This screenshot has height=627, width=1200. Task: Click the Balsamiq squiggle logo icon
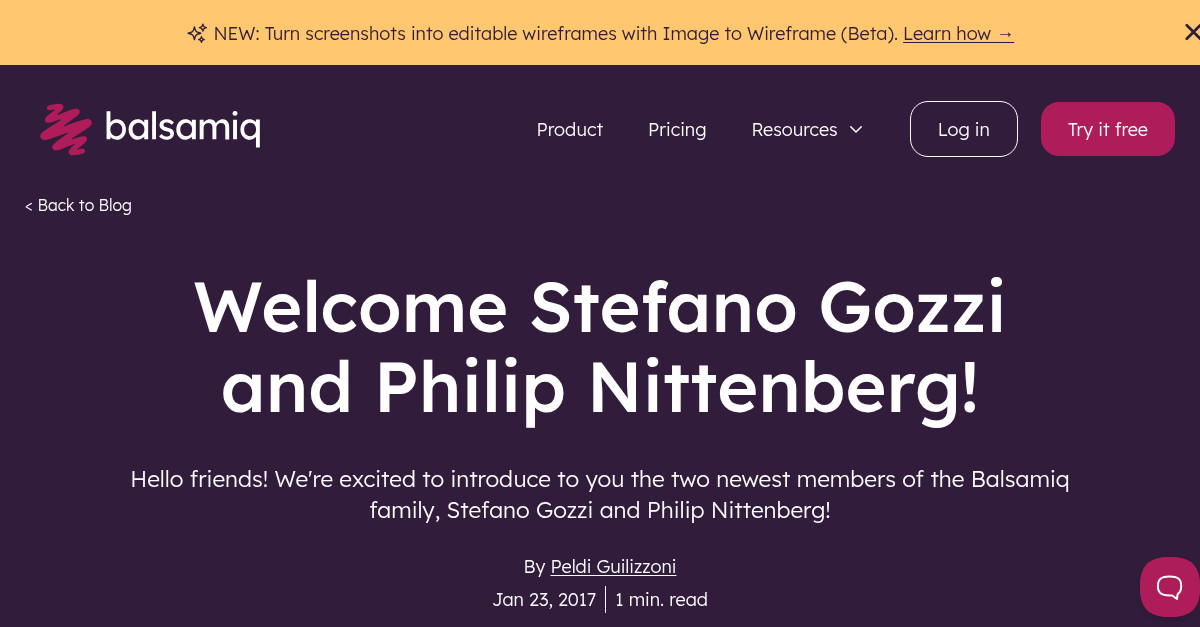click(64, 128)
